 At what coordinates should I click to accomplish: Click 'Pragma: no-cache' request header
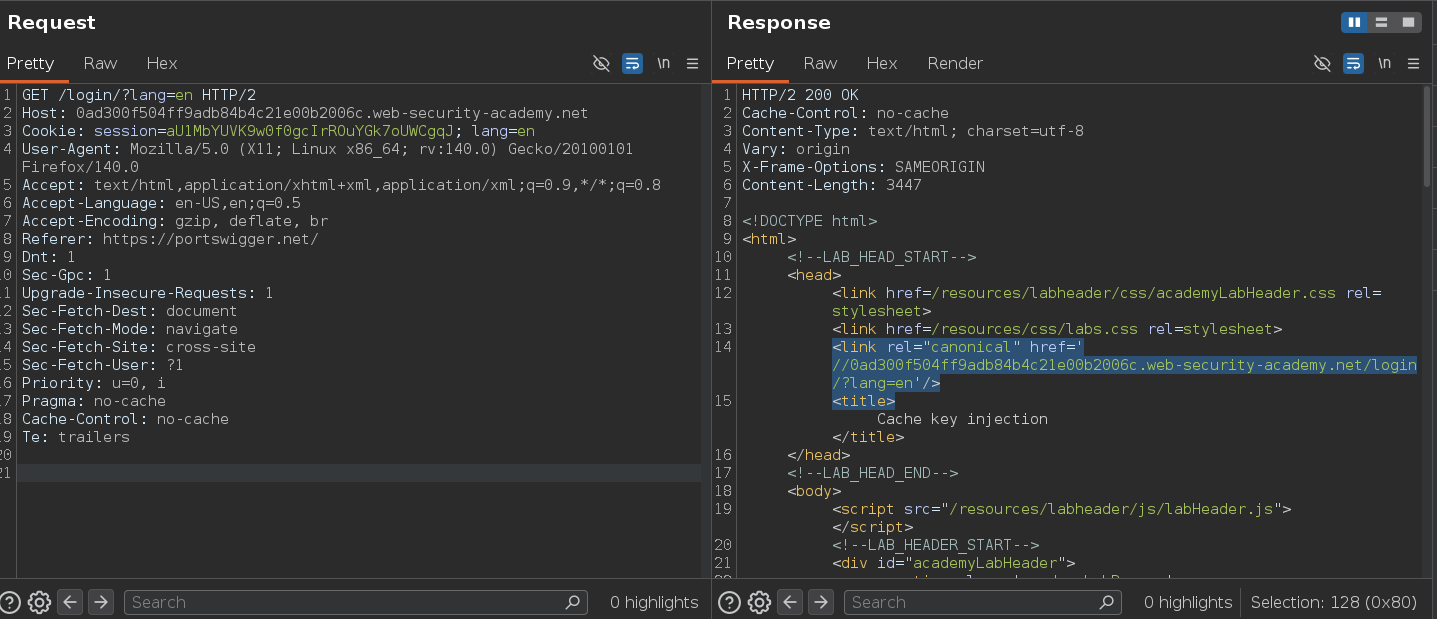[94, 401]
